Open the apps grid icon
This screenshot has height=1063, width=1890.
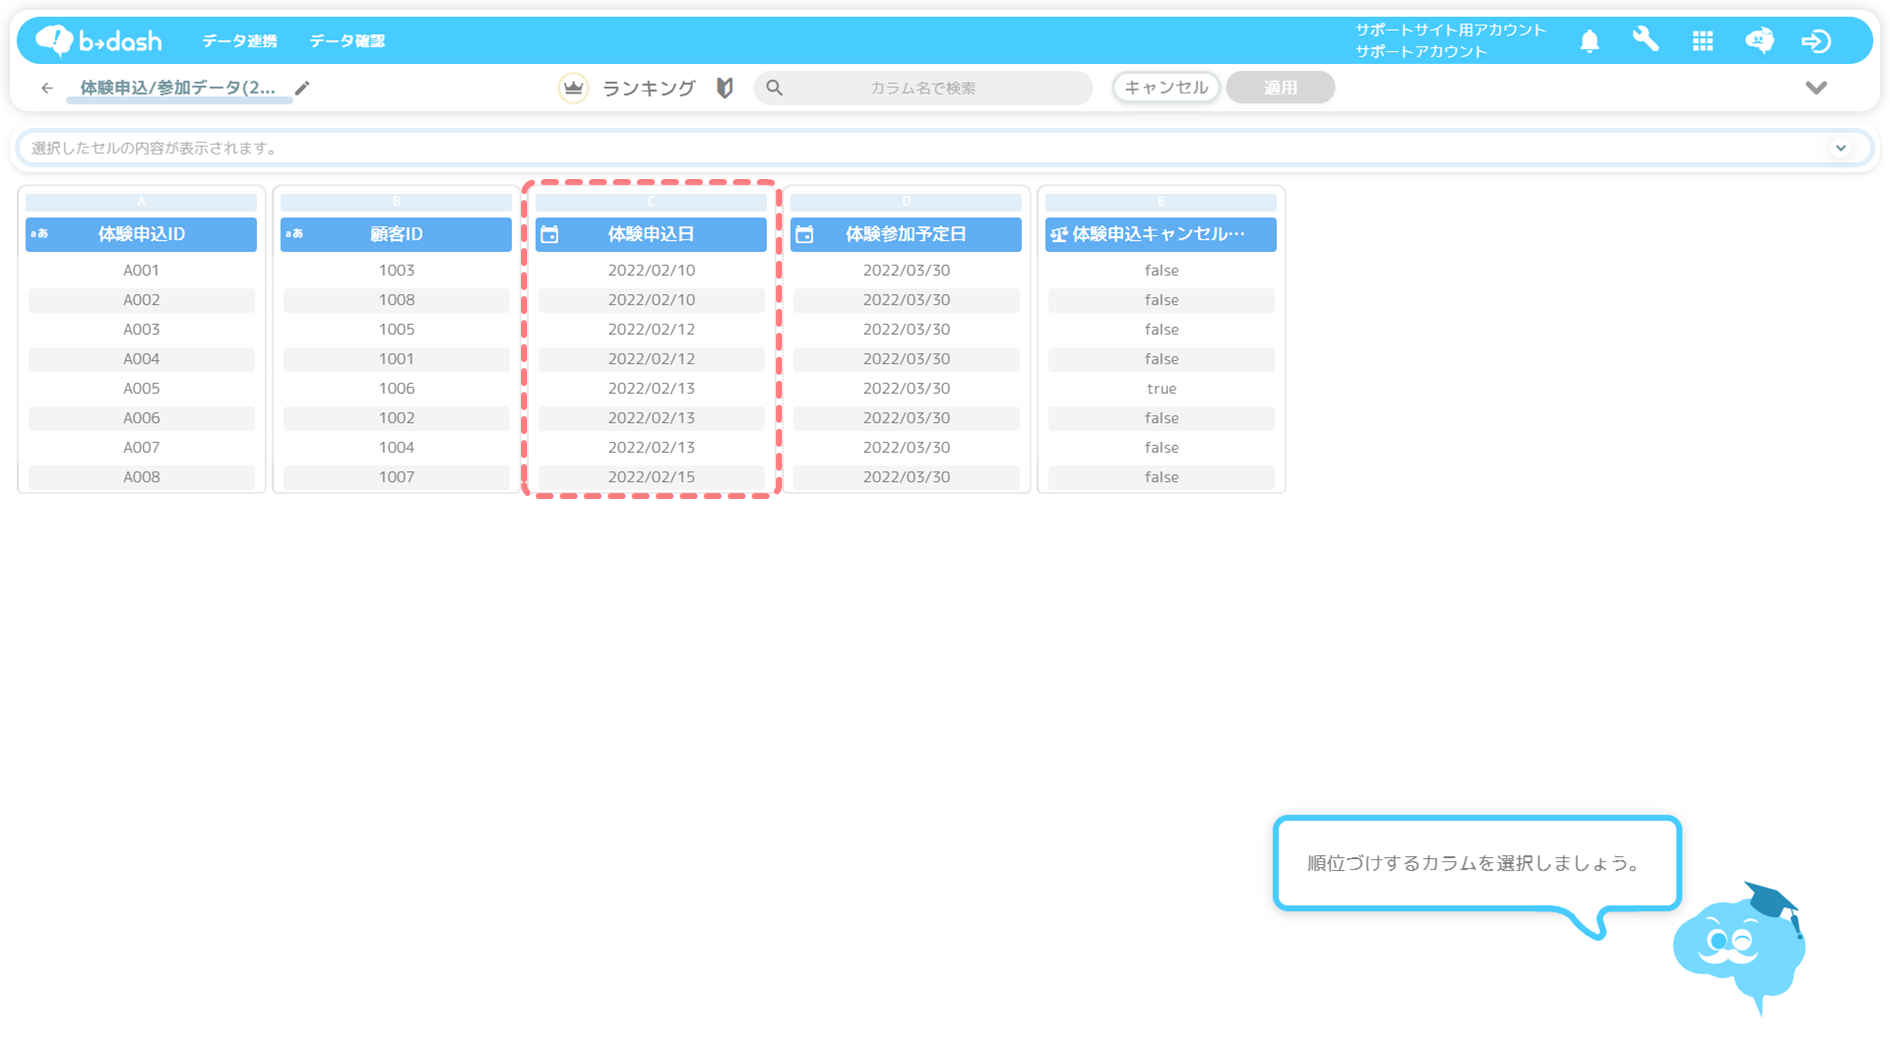point(1702,41)
